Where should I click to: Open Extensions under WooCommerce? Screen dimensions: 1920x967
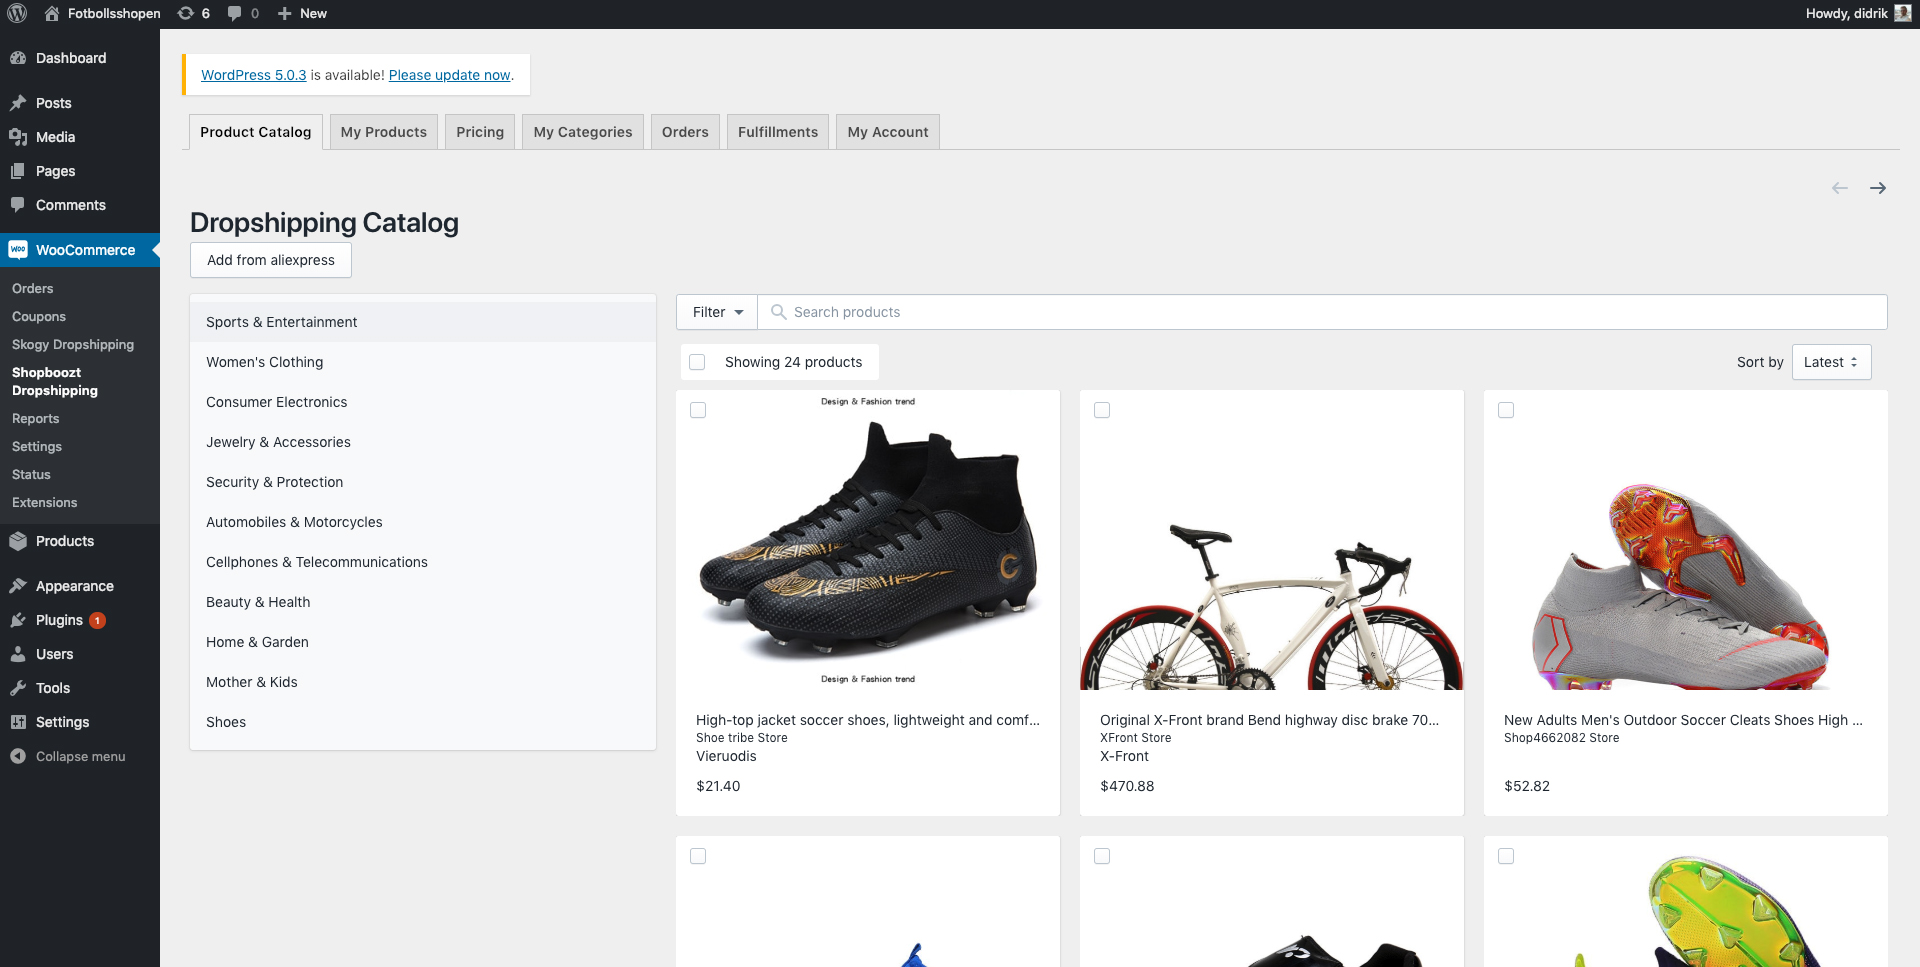(45, 502)
